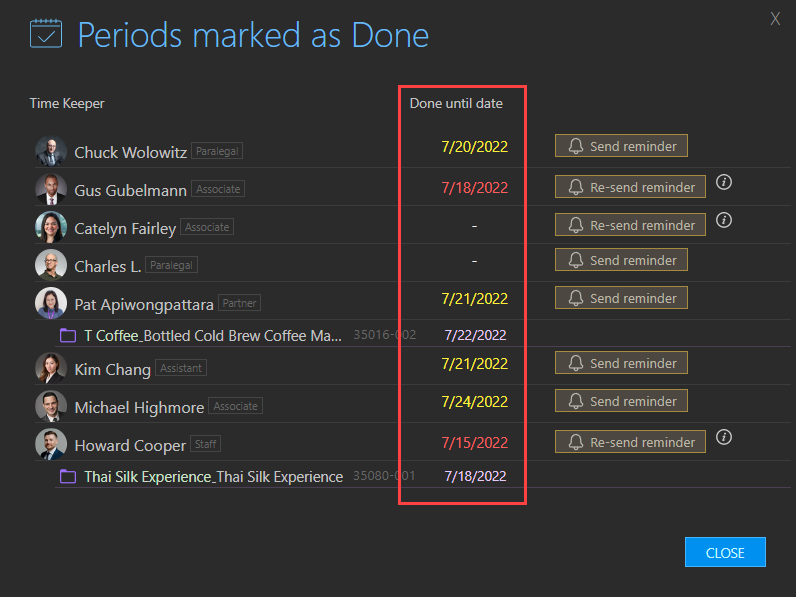Select the Thai Silk Experience_Thai Silk Experience matter
The image size is (796, 597).
(213, 477)
